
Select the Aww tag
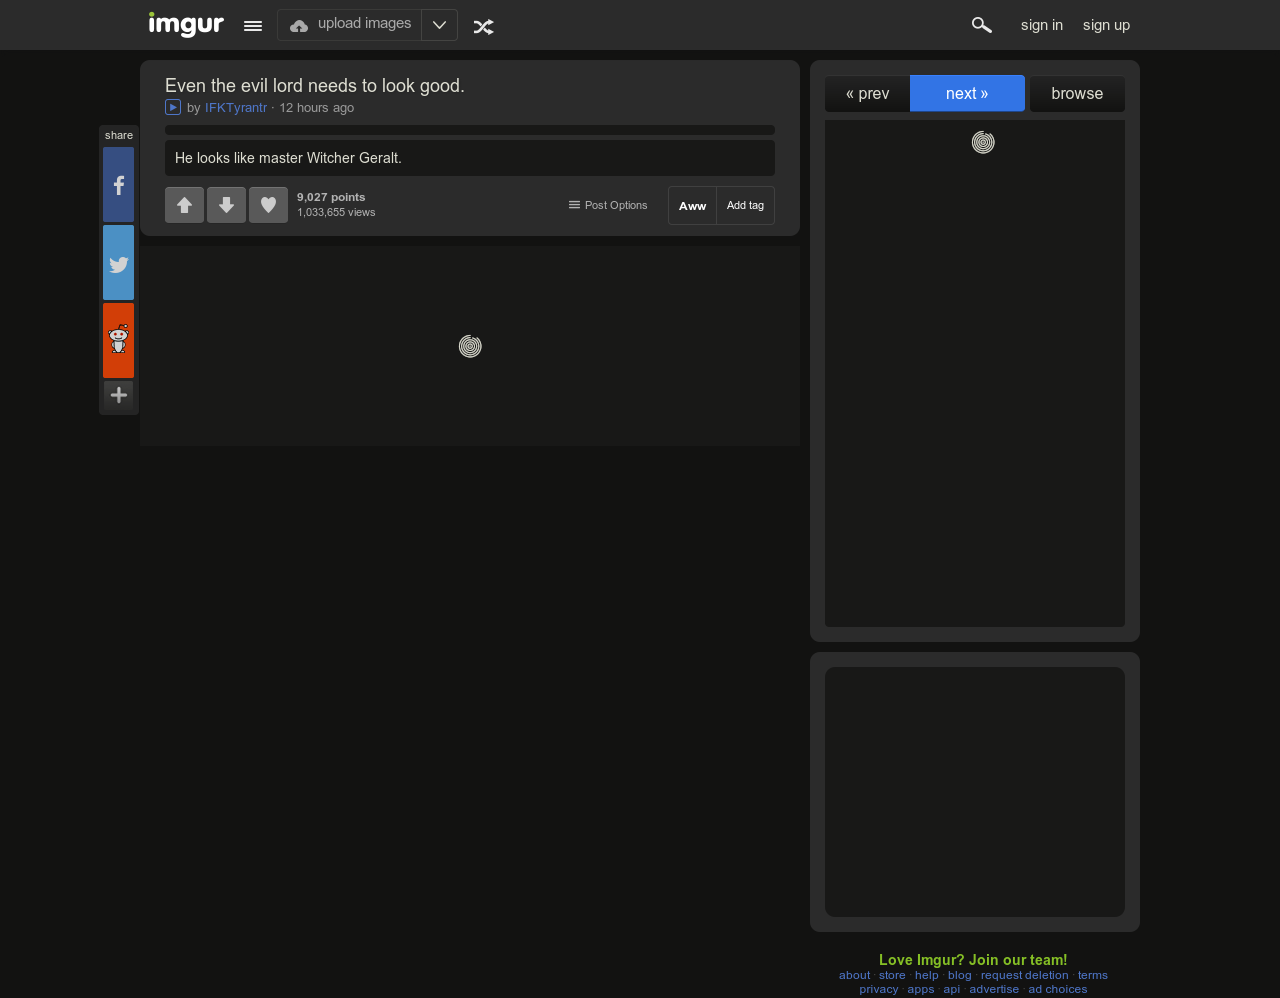[692, 206]
